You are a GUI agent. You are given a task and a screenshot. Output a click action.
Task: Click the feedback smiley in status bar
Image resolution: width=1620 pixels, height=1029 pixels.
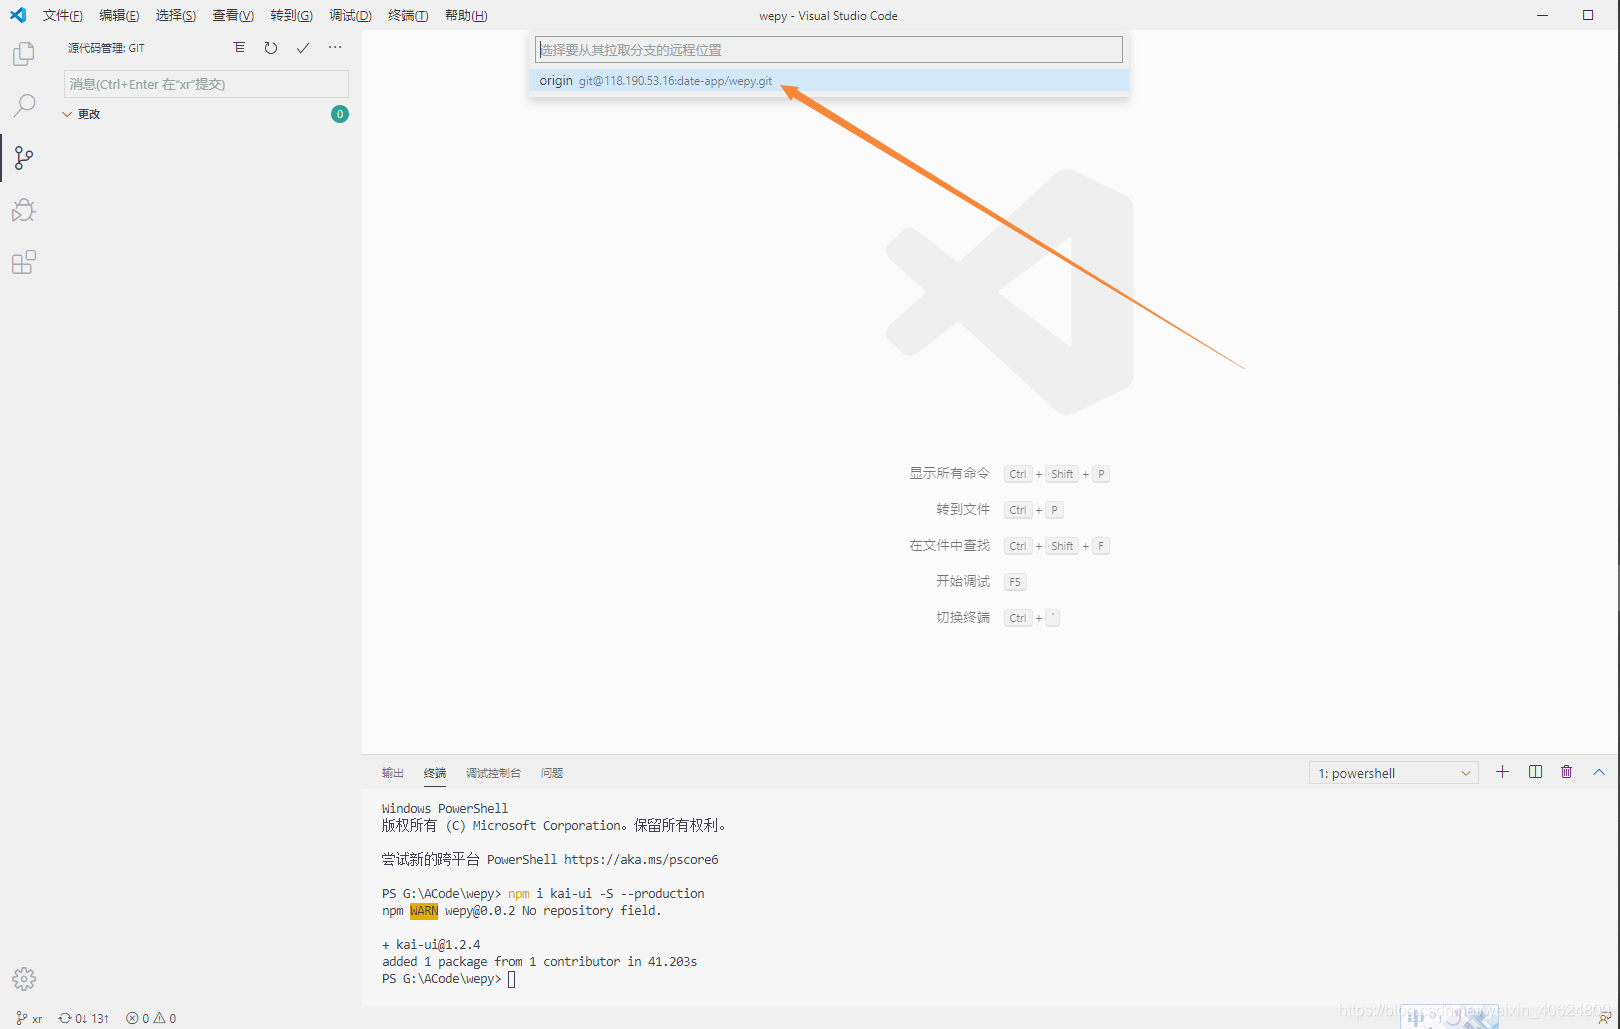pos(1605,1018)
